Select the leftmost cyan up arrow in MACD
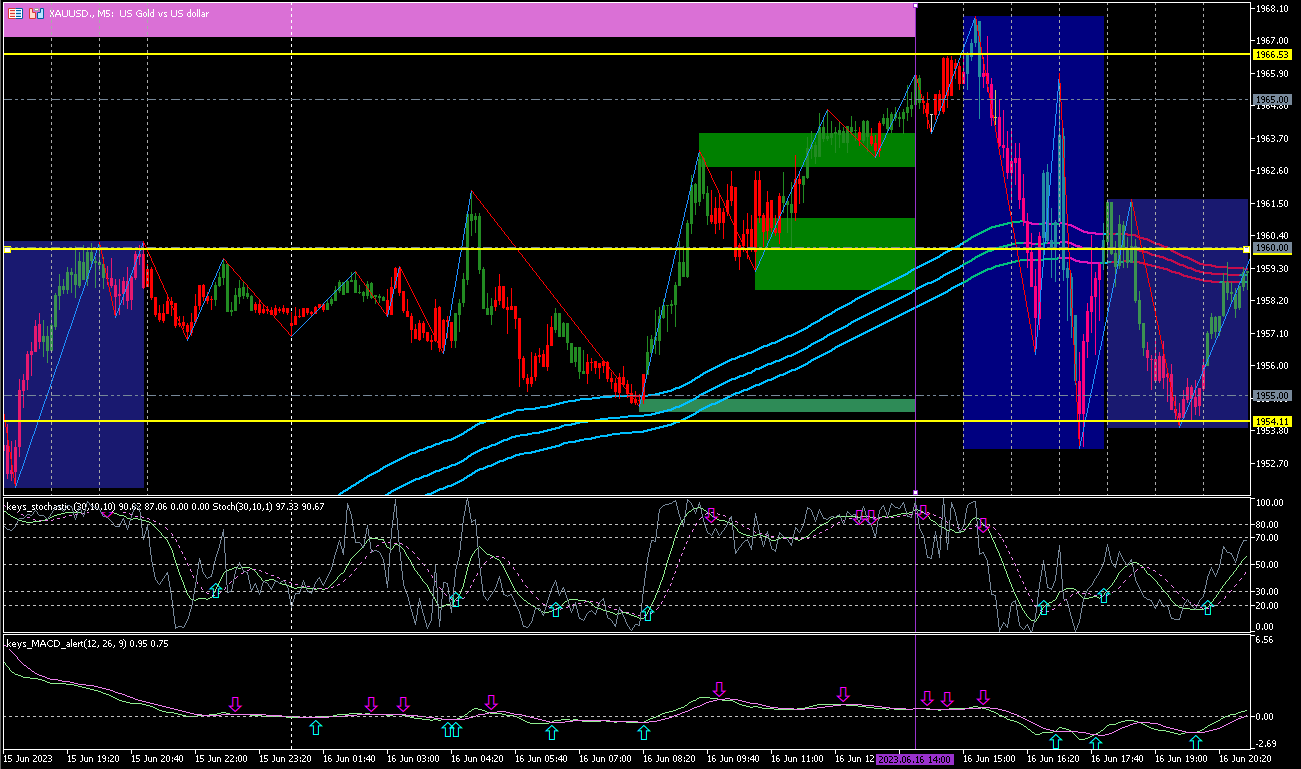This screenshot has height=769, width=1301. point(315,727)
